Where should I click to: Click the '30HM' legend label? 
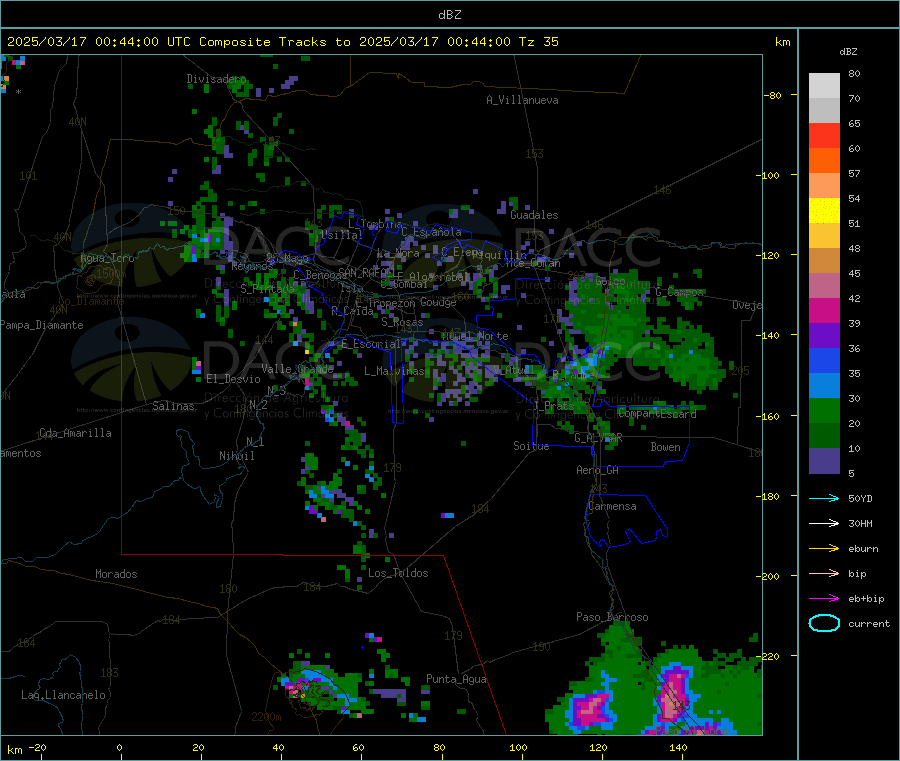[860, 523]
